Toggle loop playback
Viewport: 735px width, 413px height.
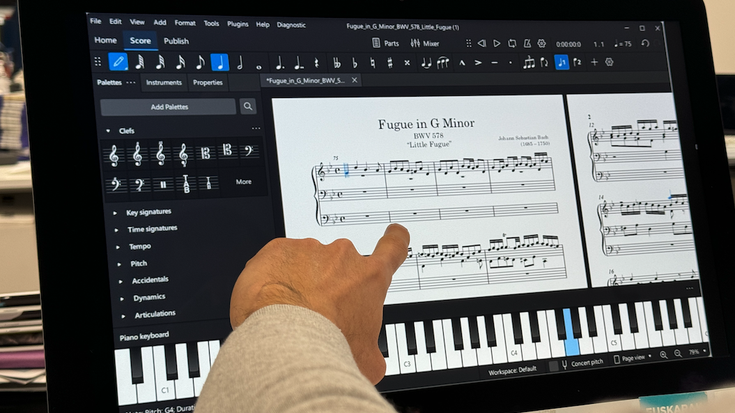512,44
